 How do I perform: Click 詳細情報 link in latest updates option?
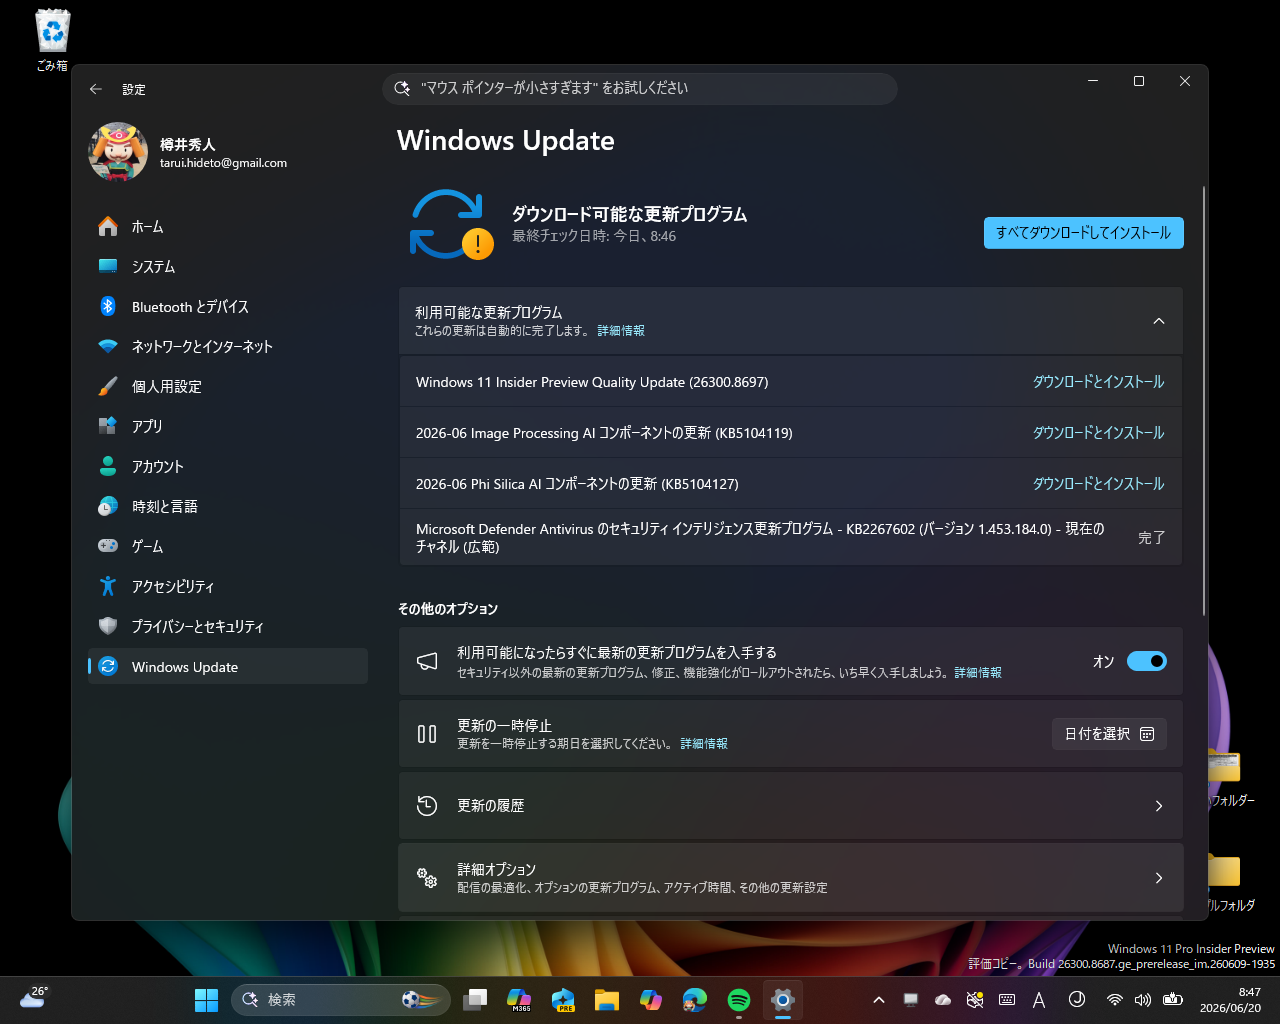[x=978, y=673]
